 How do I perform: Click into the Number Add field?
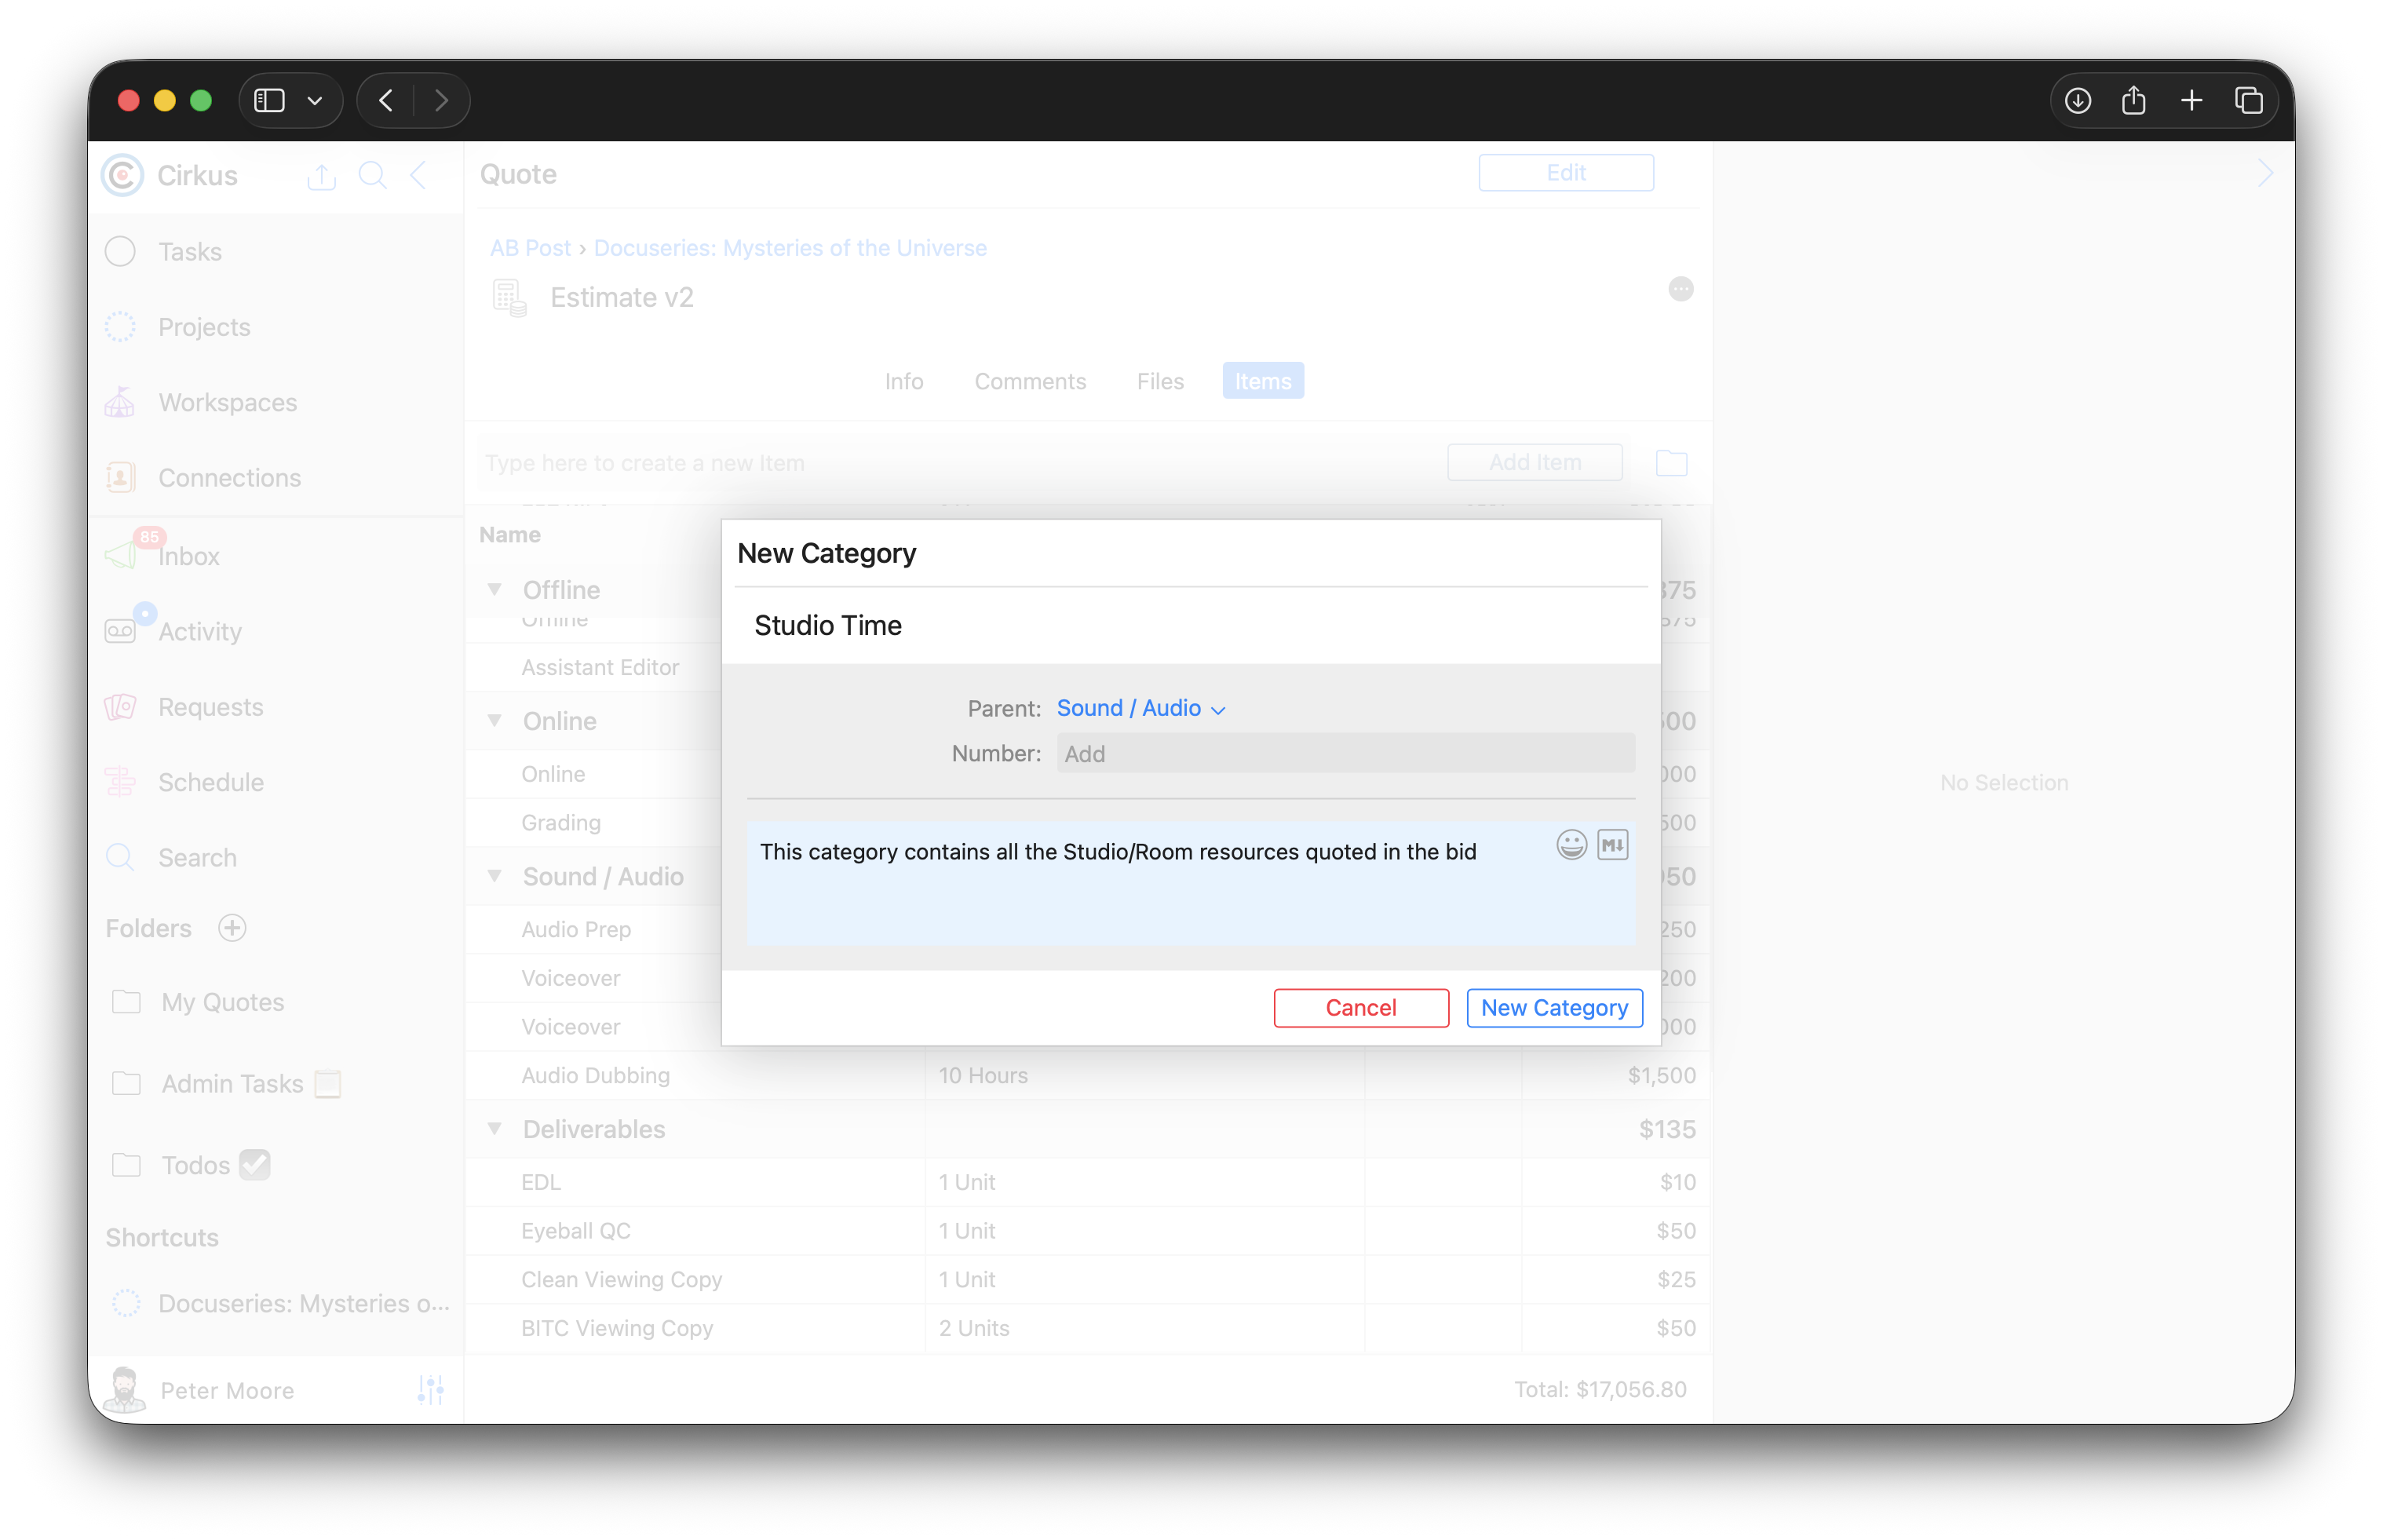tap(1344, 753)
